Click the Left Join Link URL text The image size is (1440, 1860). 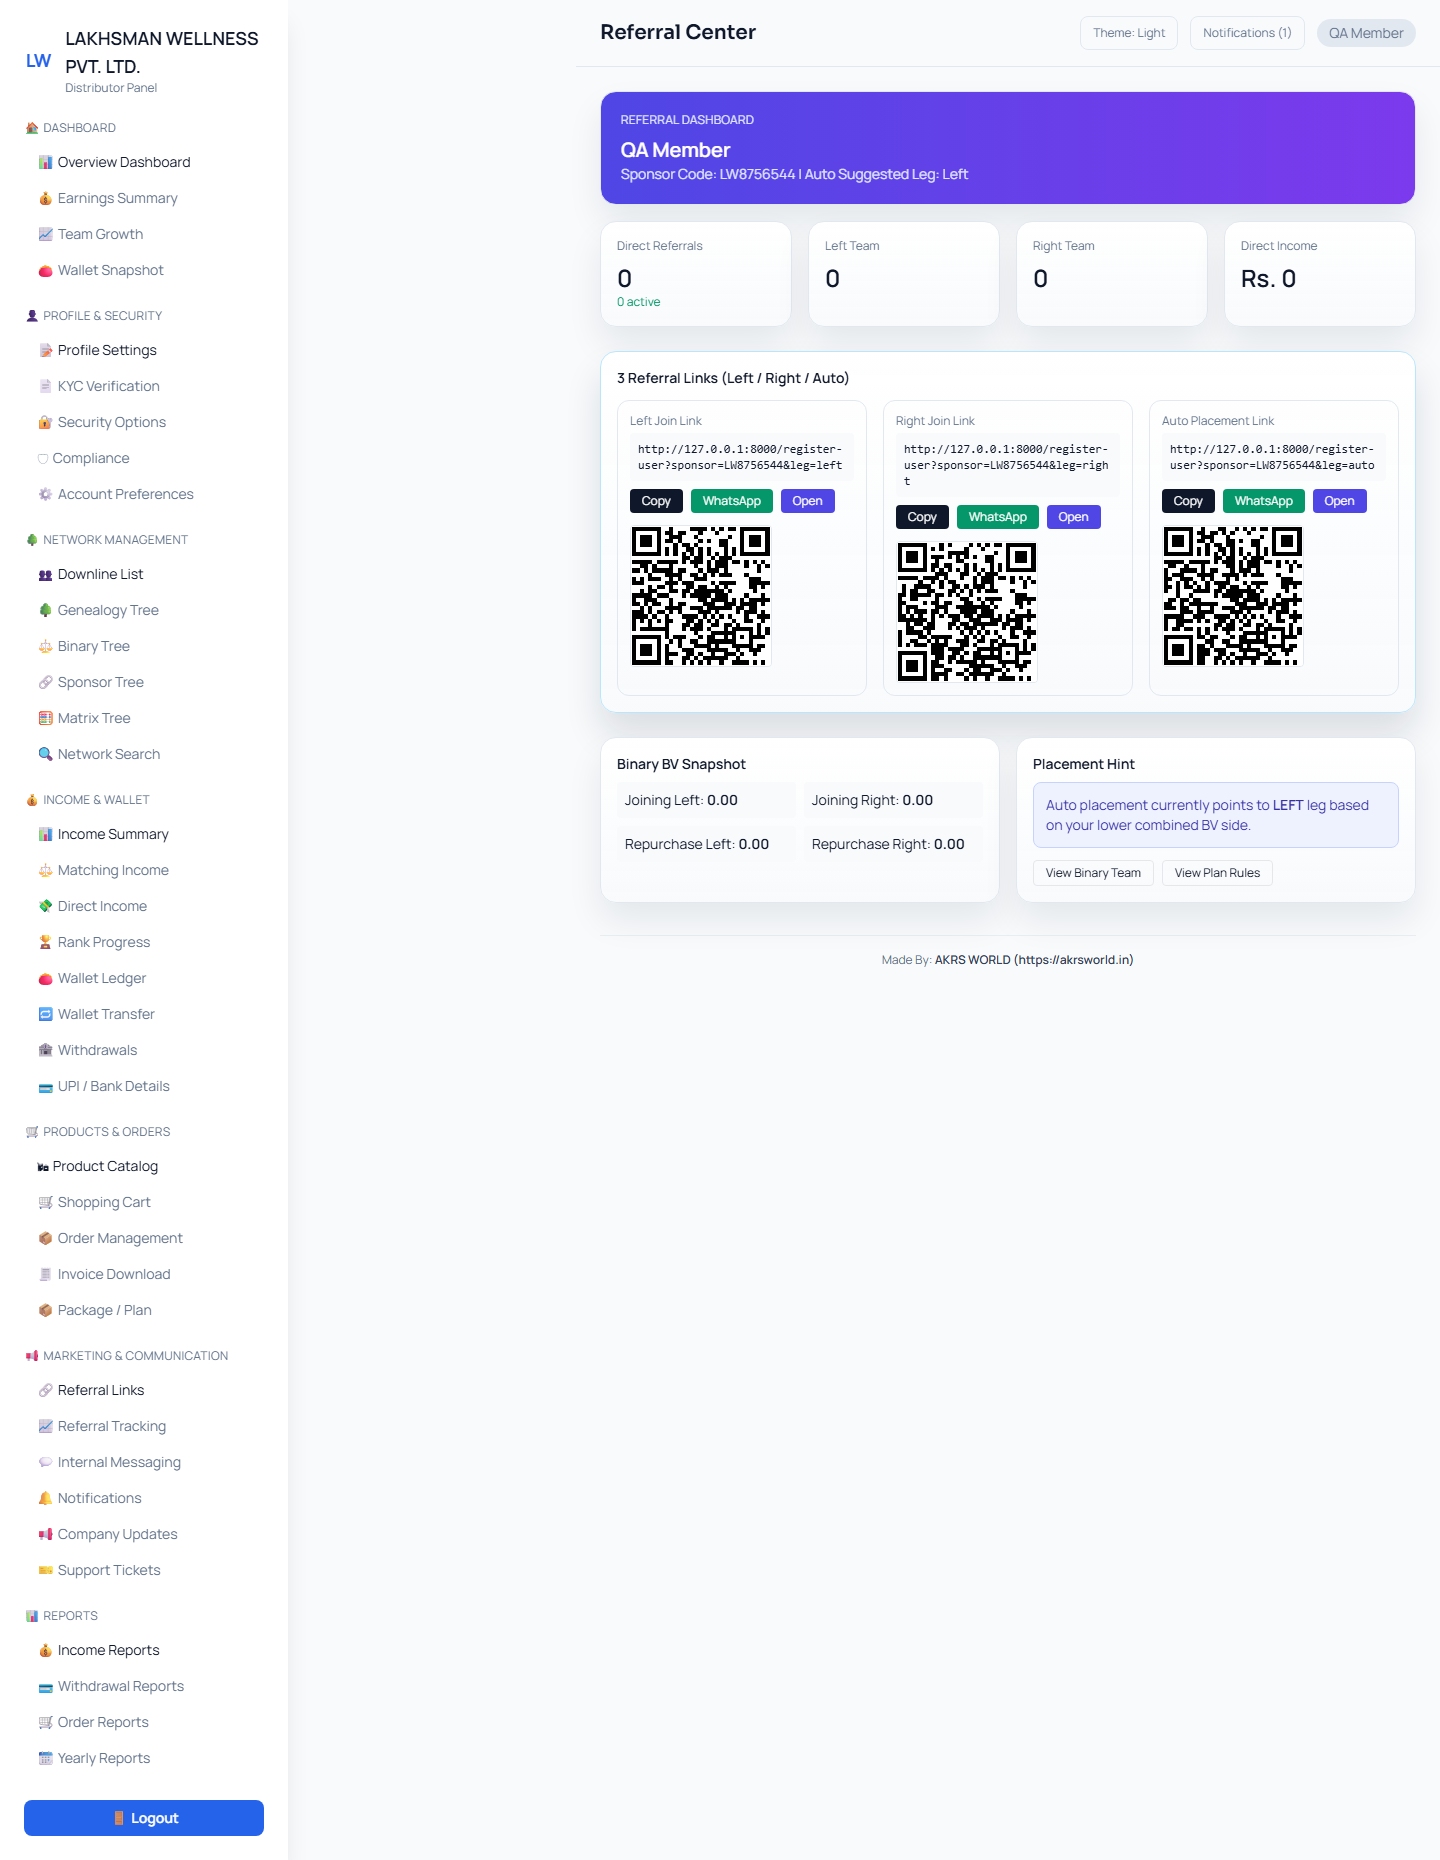point(740,457)
